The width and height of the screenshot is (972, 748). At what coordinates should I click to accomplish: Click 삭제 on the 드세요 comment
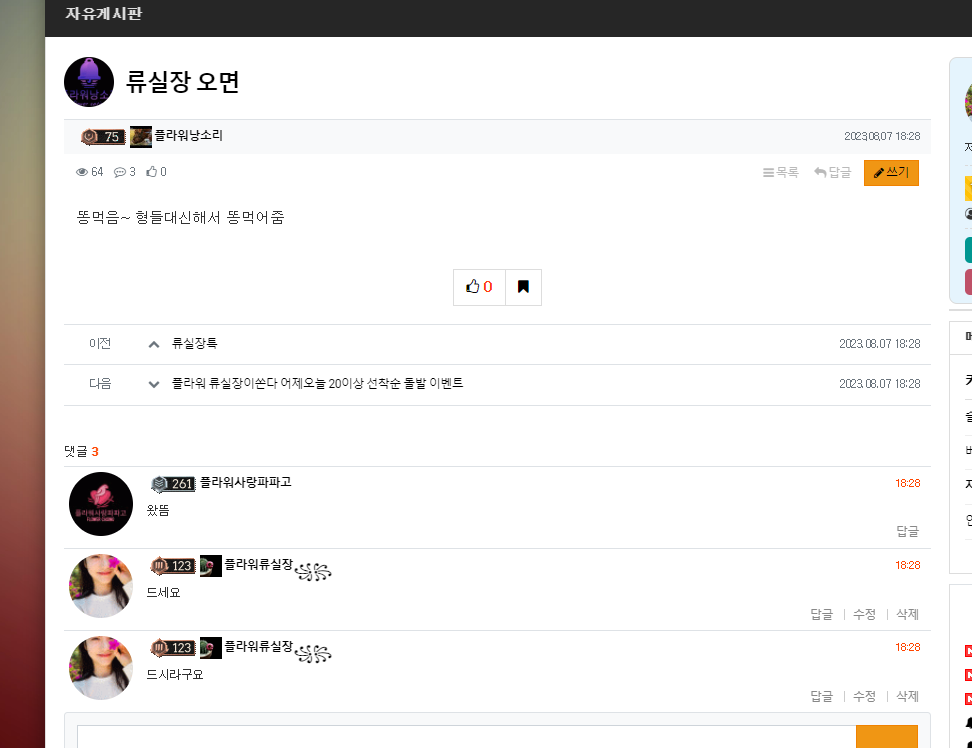[x=908, y=614]
